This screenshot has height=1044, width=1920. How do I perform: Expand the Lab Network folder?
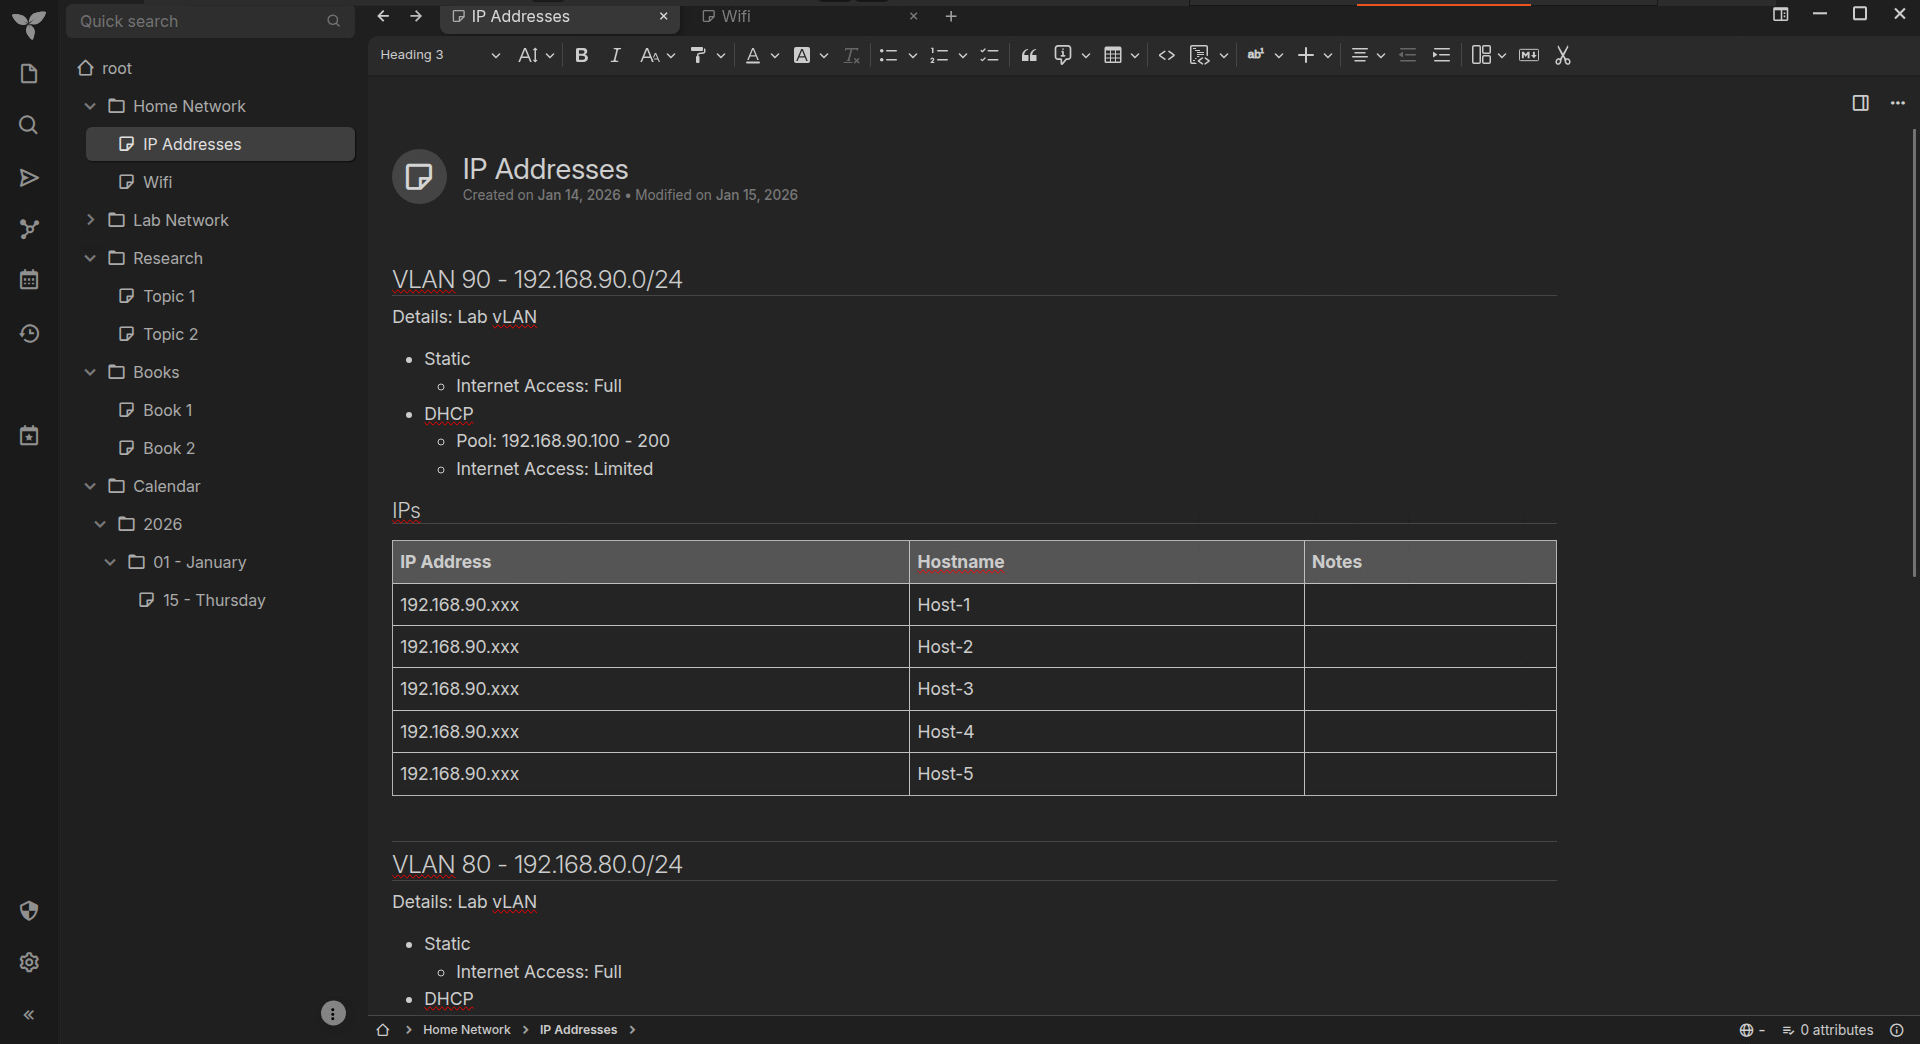(x=90, y=220)
